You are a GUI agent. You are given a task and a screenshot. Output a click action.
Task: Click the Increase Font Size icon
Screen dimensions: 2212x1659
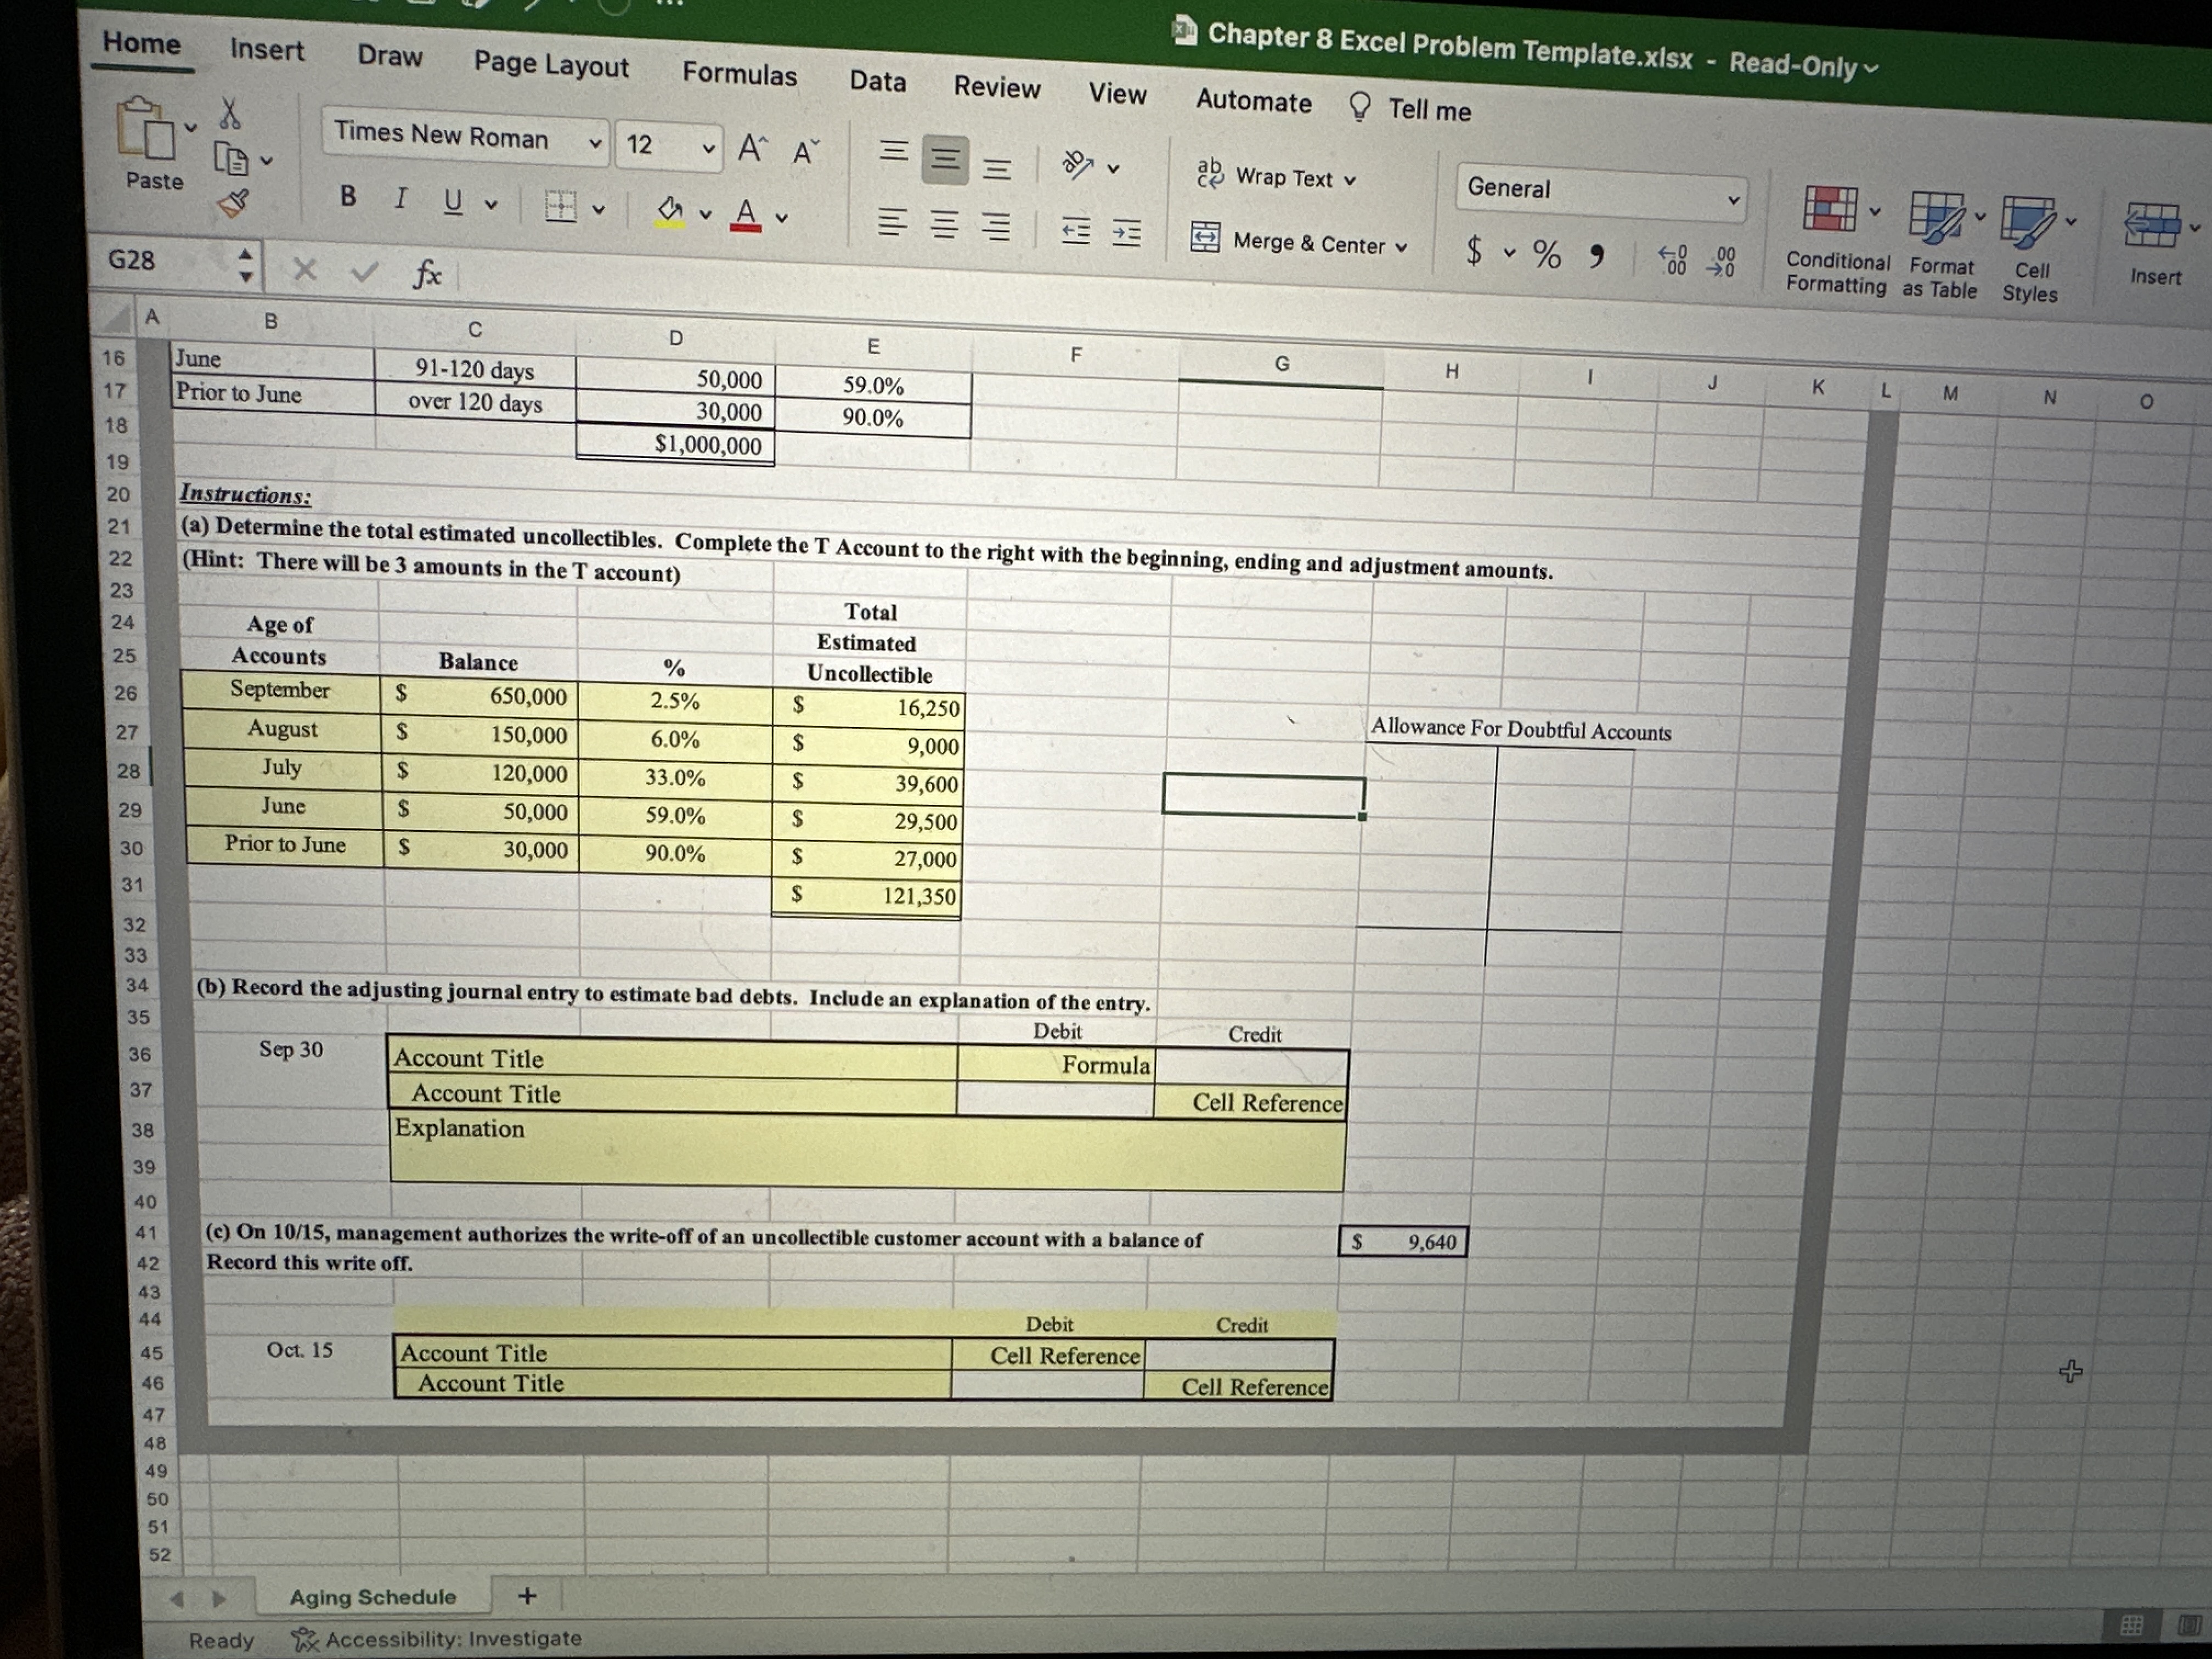[x=752, y=148]
